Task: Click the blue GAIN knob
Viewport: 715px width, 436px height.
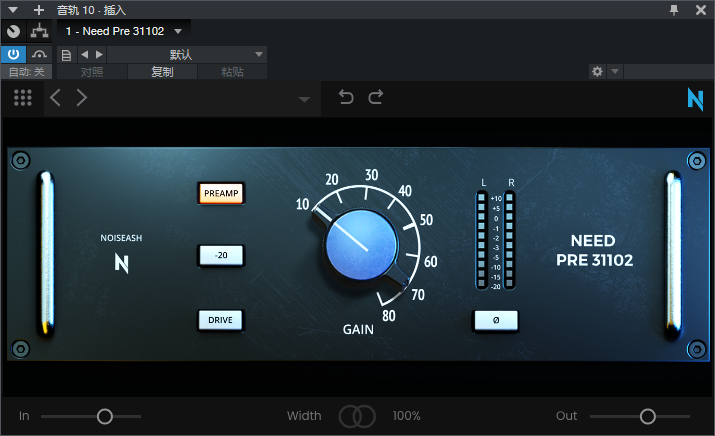Action: tap(362, 245)
